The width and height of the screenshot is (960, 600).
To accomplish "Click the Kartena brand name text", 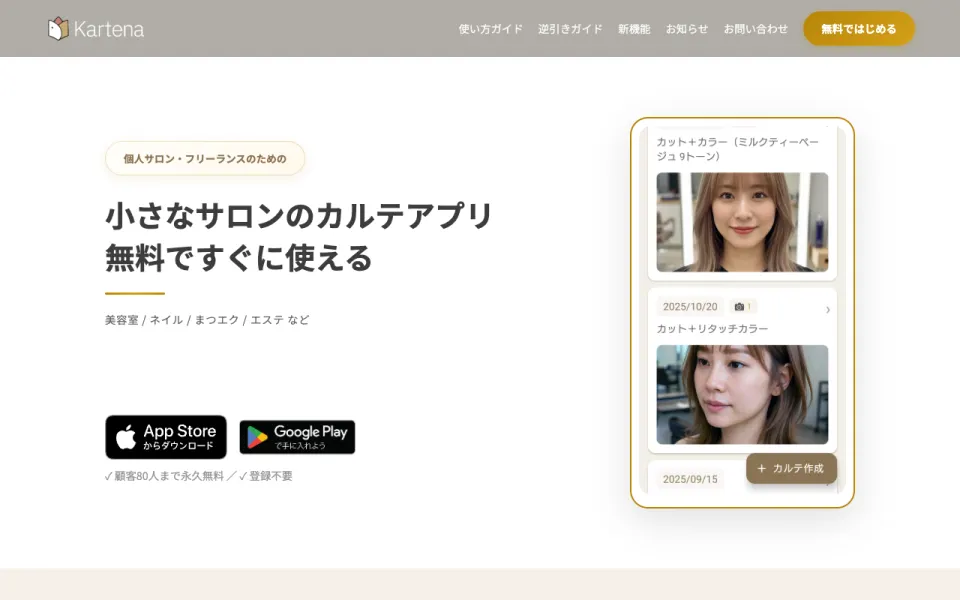I will click(109, 29).
